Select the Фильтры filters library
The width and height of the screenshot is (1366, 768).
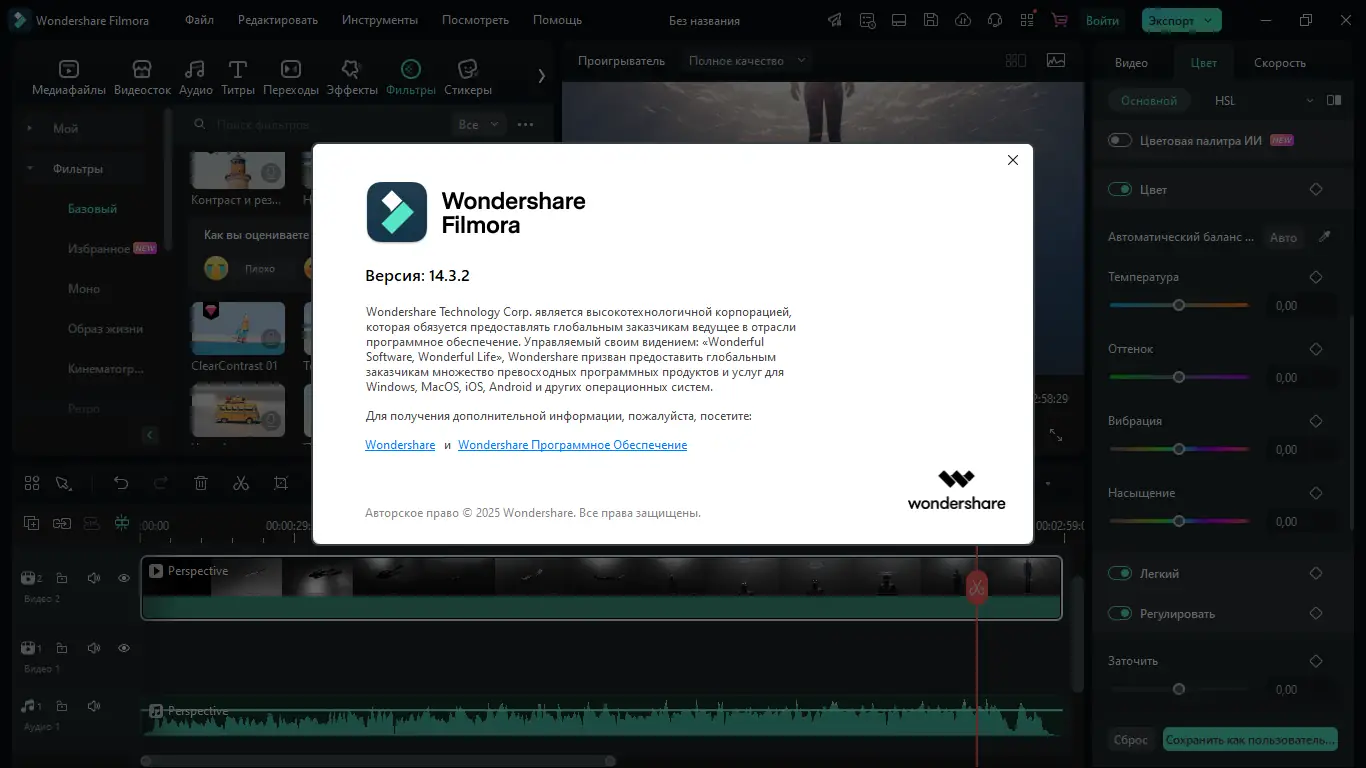pyautogui.click(x=411, y=77)
